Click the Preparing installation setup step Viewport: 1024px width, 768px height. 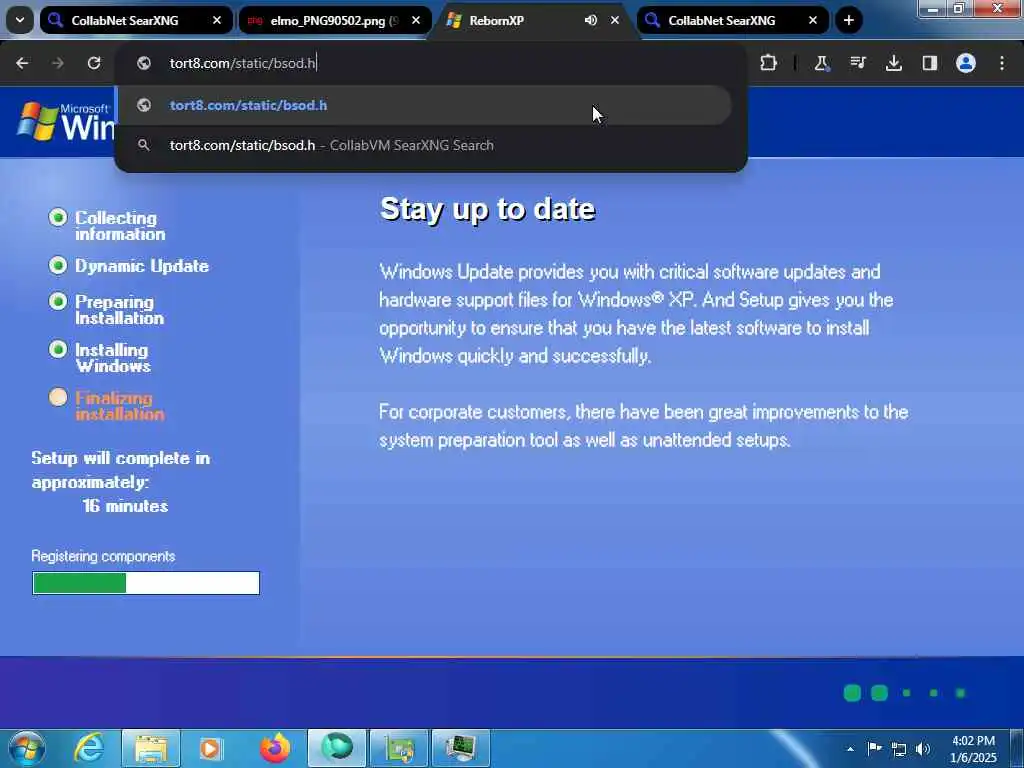(x=106, y=310)
